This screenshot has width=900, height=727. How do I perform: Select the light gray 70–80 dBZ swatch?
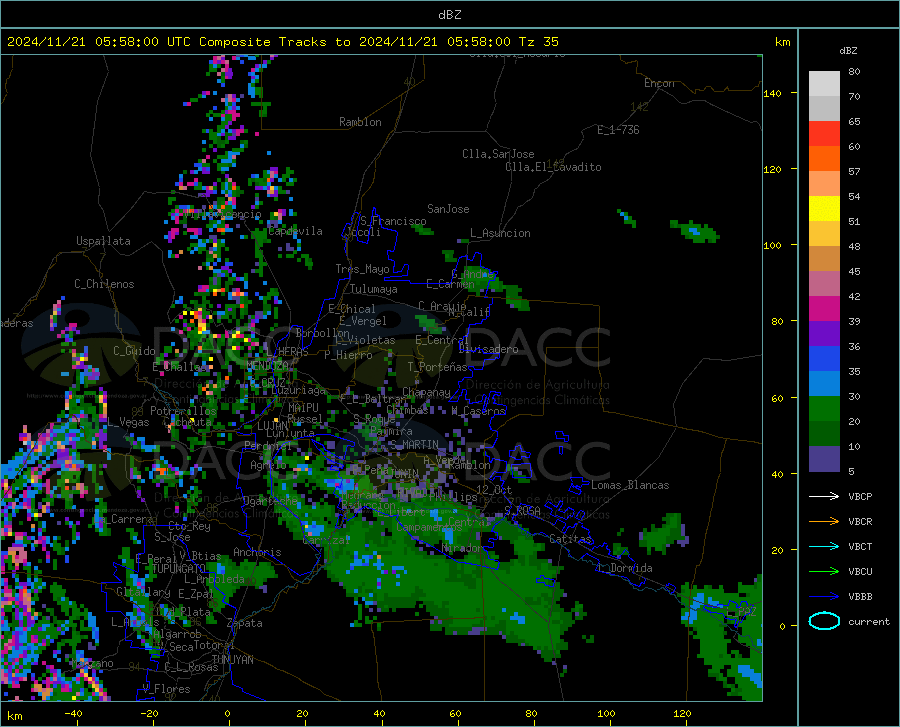pyautogui.click(x=824, y=84)
